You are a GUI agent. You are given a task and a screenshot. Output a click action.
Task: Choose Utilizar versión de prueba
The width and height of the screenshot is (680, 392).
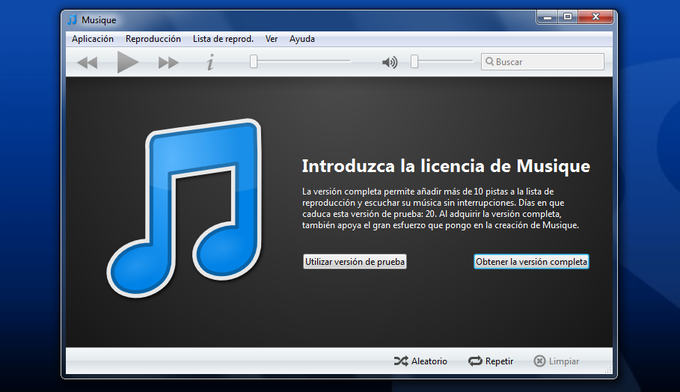(x=355, y=261)
